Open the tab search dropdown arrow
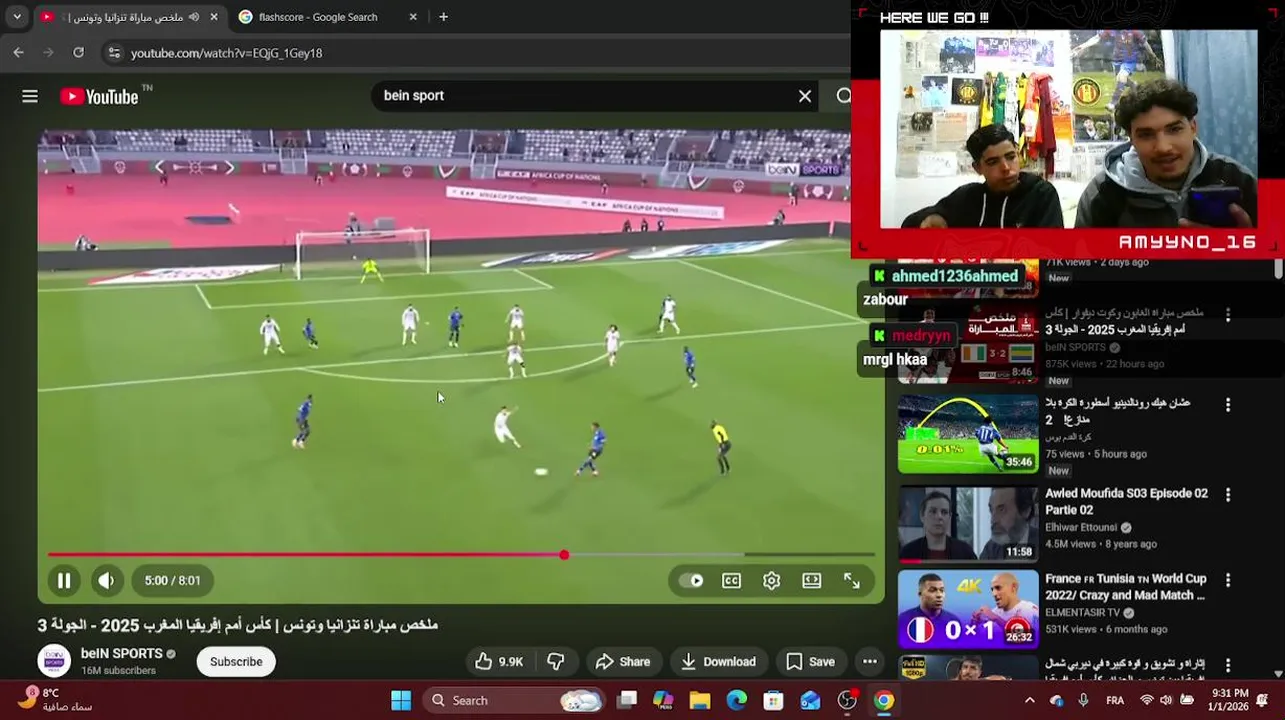This screenshot has height=720, width=1285. tap(17, 17)
